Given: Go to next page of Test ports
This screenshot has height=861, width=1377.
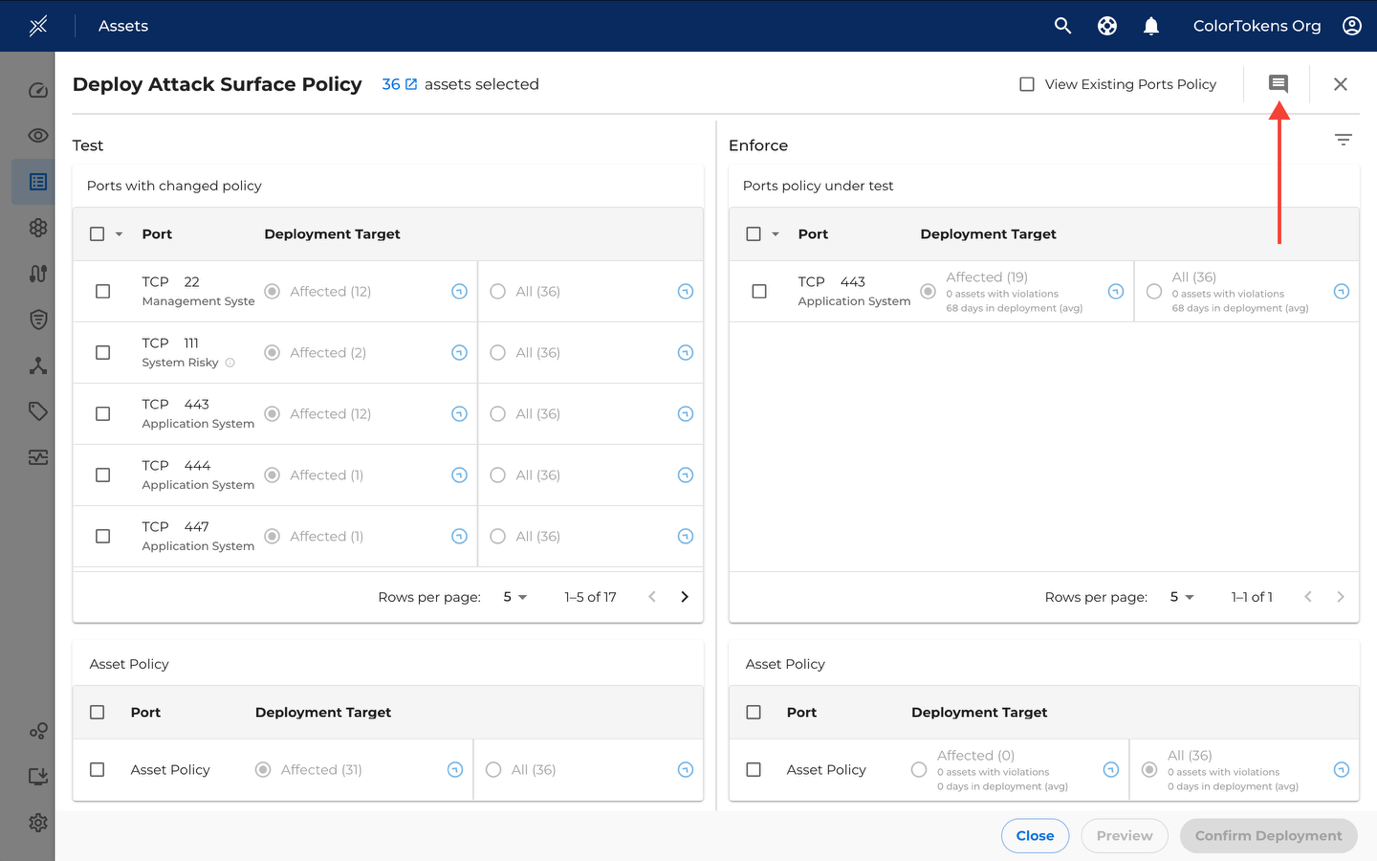Looking at the screenshot, I should (x=685, y=597).
